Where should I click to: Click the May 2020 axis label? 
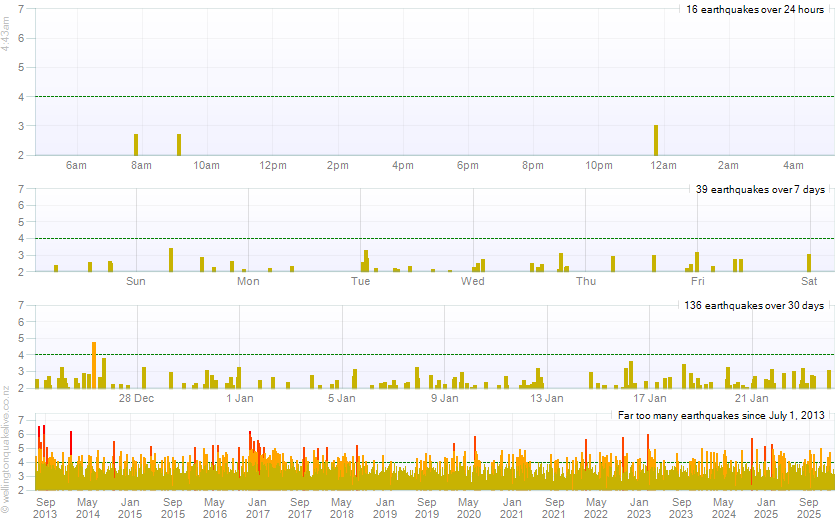(x=469, y=508)
